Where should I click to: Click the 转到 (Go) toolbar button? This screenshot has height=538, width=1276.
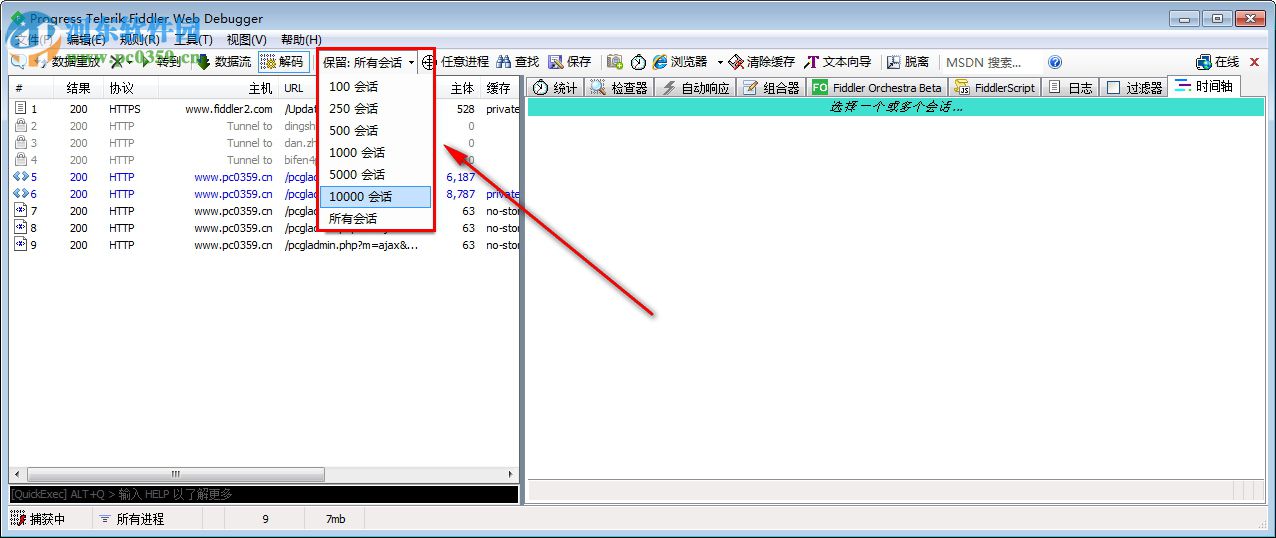click(161, 62)
